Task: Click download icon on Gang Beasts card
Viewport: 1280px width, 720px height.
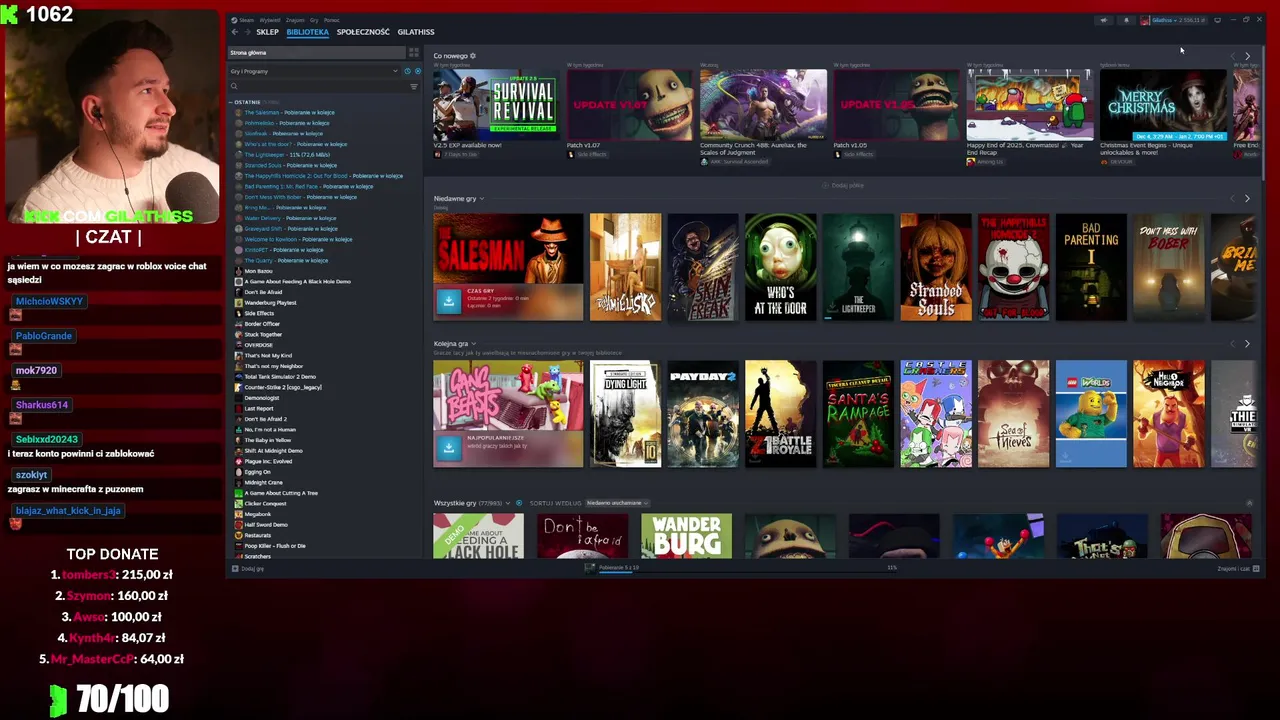Action: pos(448,449)
